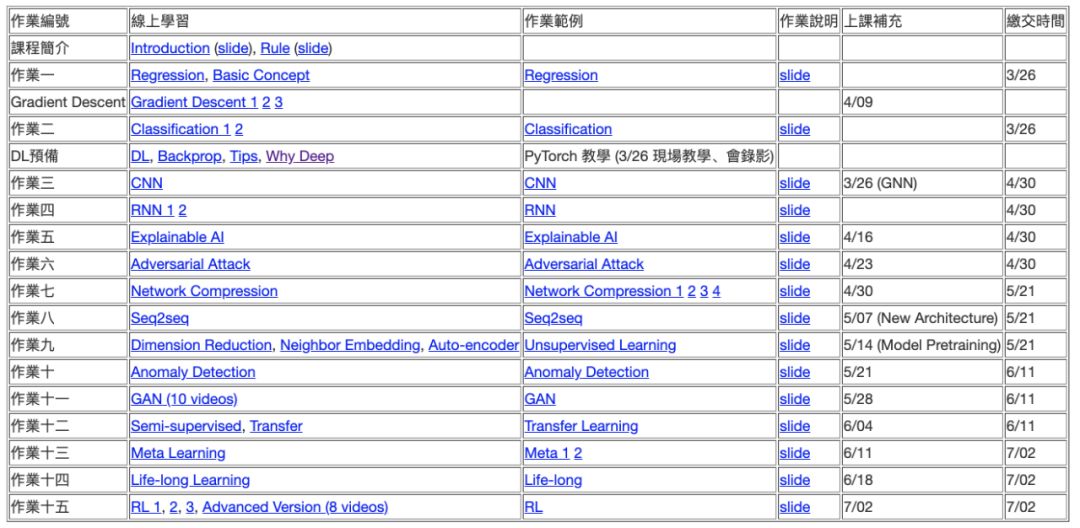Open the Unsupervised Learning example link
The height and width of the screenshot is (528, 1080).
600,345
